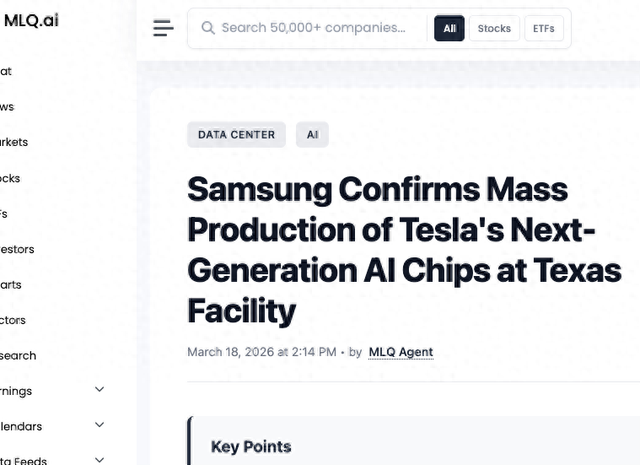Screen dimensions: 640x465
Task: Click the hamburger menu icon
Action: pyautogui.click(x=163, y=28)
